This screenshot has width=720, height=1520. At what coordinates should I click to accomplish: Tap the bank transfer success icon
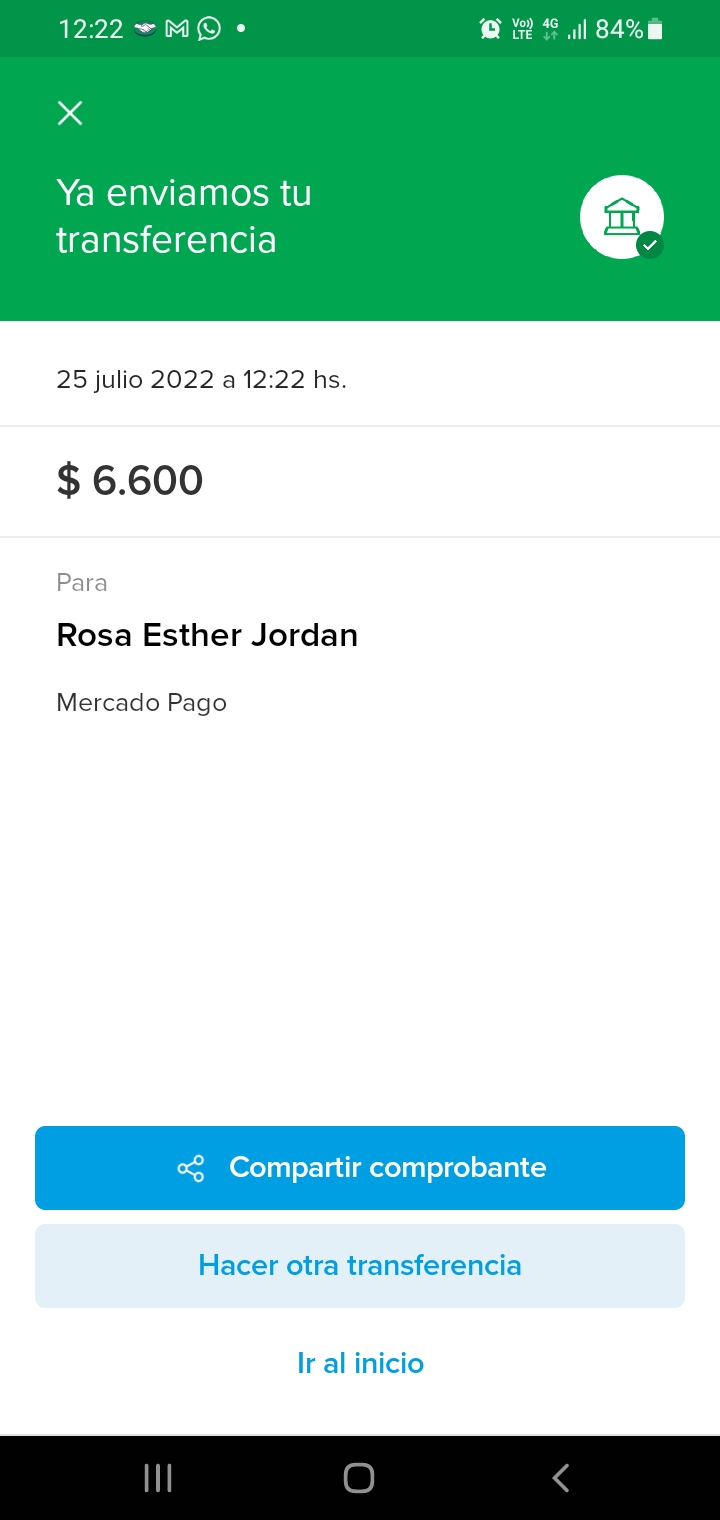click(622, 217)
